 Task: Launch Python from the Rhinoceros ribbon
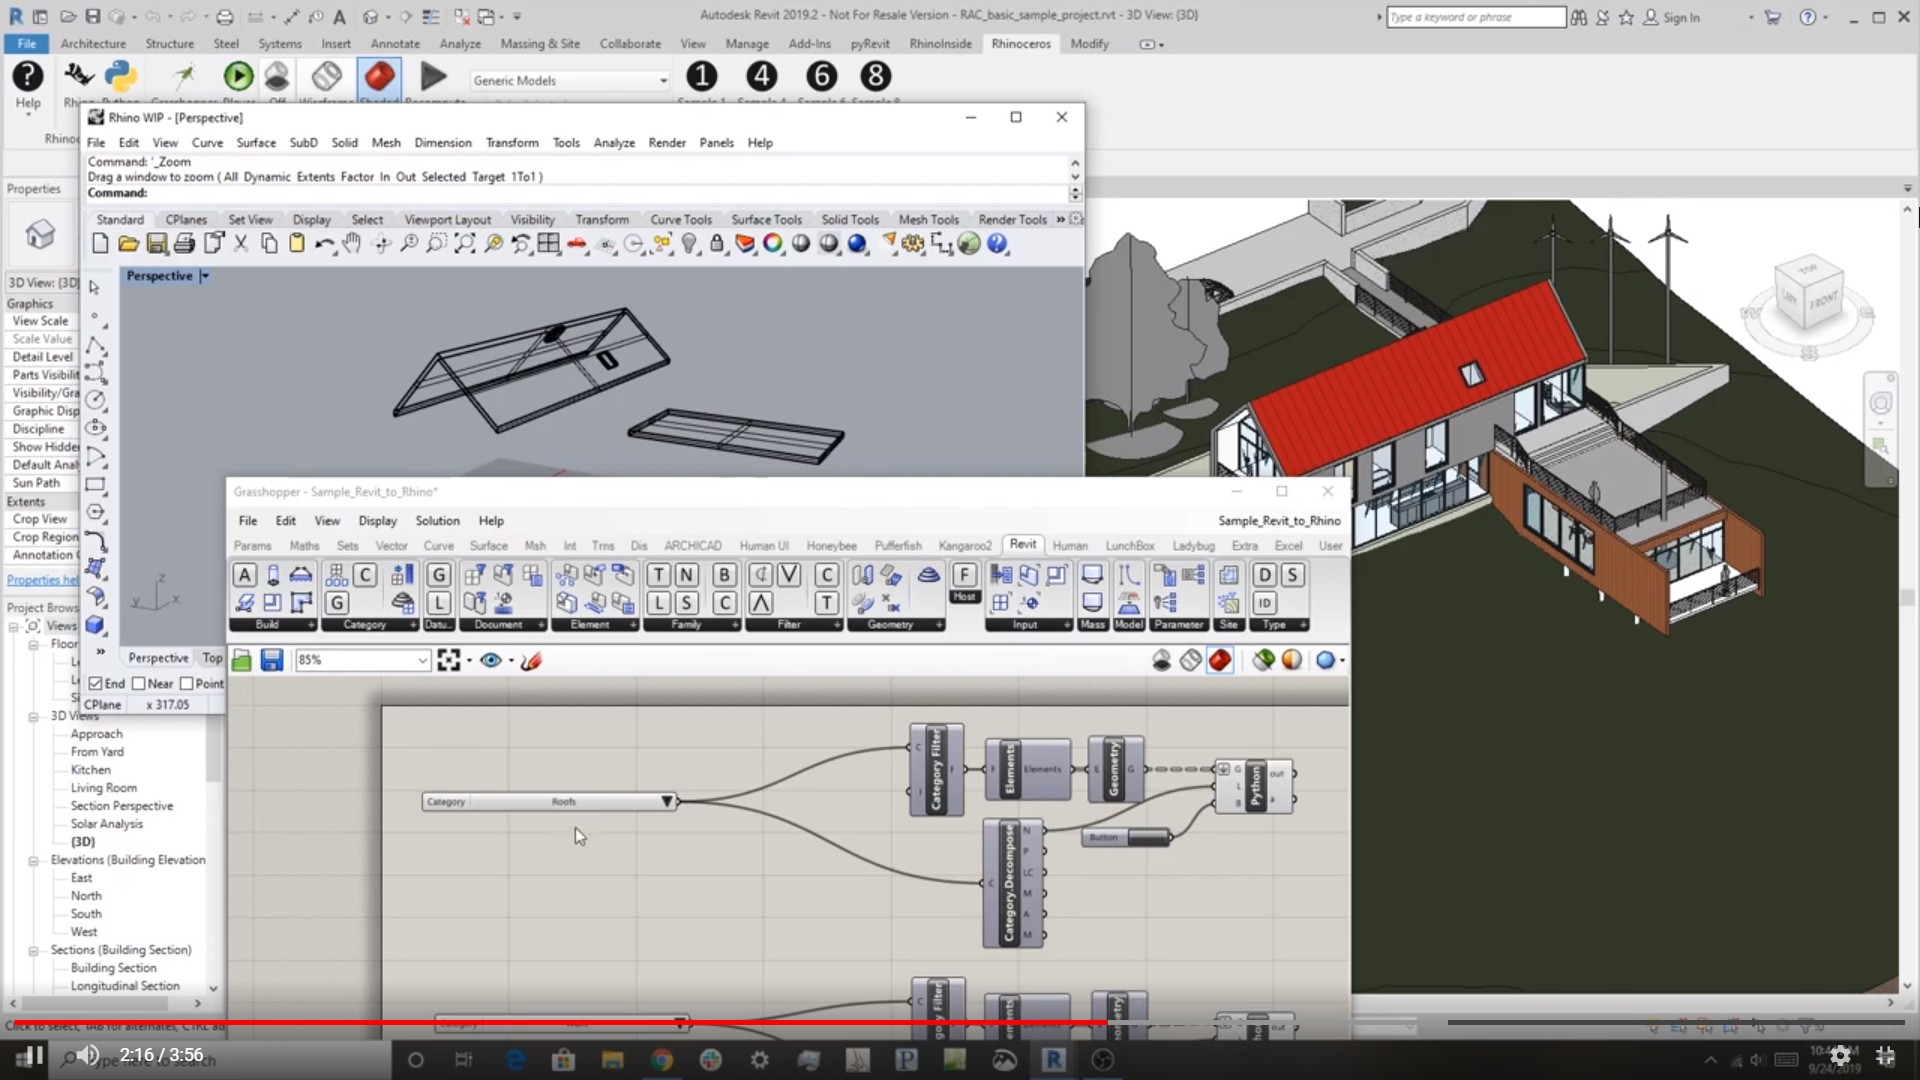point(121,76)
